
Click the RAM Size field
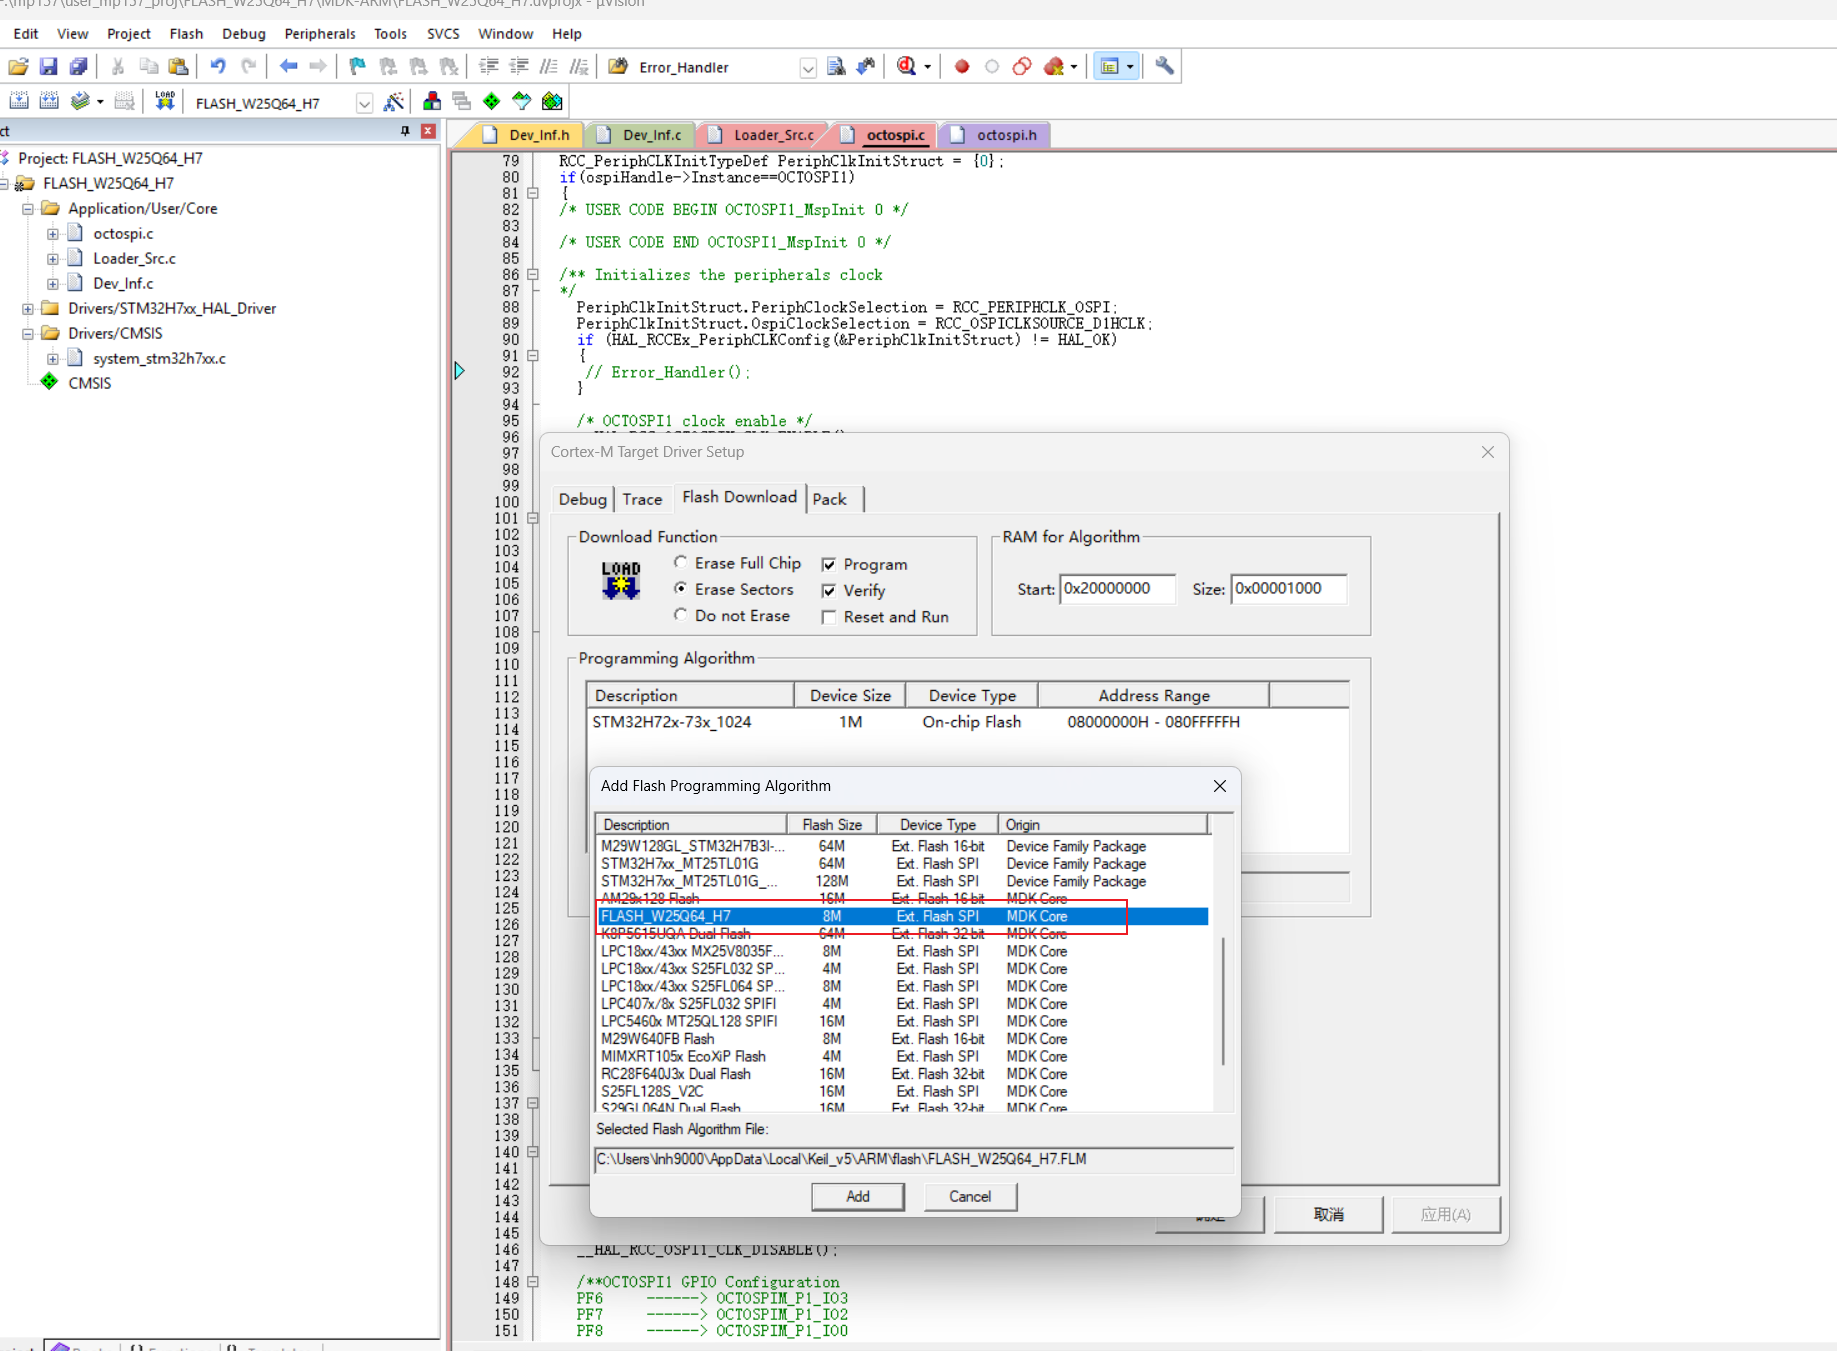1288,588
